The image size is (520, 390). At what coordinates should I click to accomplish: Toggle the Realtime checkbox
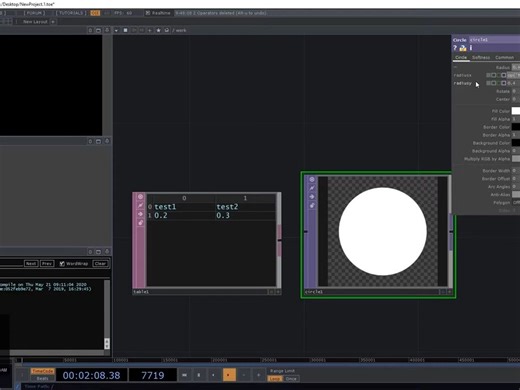(x=148, y=13)
